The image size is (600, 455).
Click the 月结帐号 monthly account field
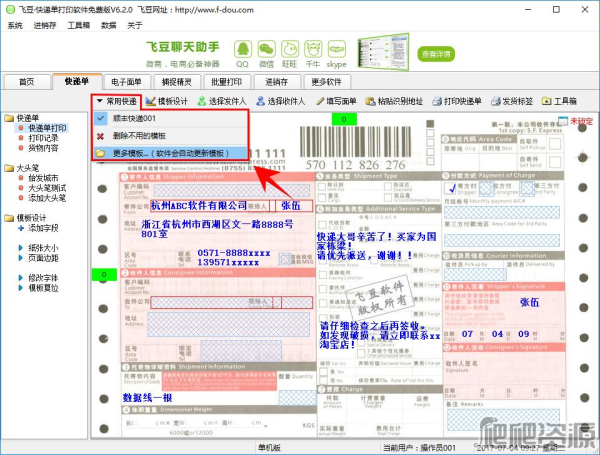tap(502, 212)
